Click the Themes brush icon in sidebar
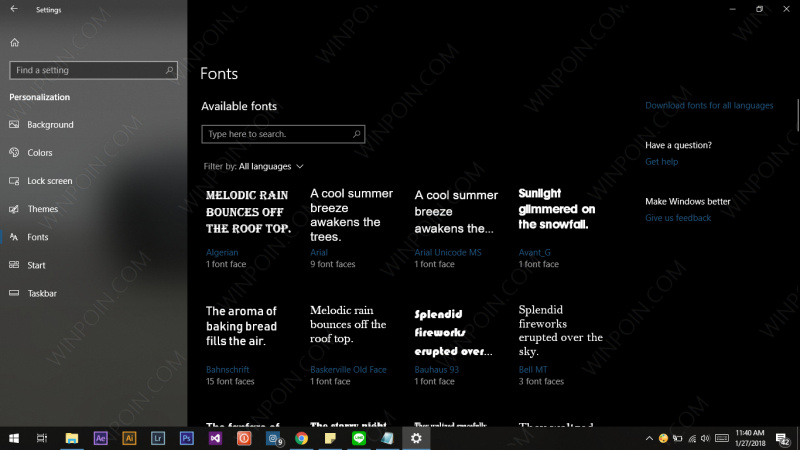The height and width of the screenshot is (450, 800). point(14,209)
